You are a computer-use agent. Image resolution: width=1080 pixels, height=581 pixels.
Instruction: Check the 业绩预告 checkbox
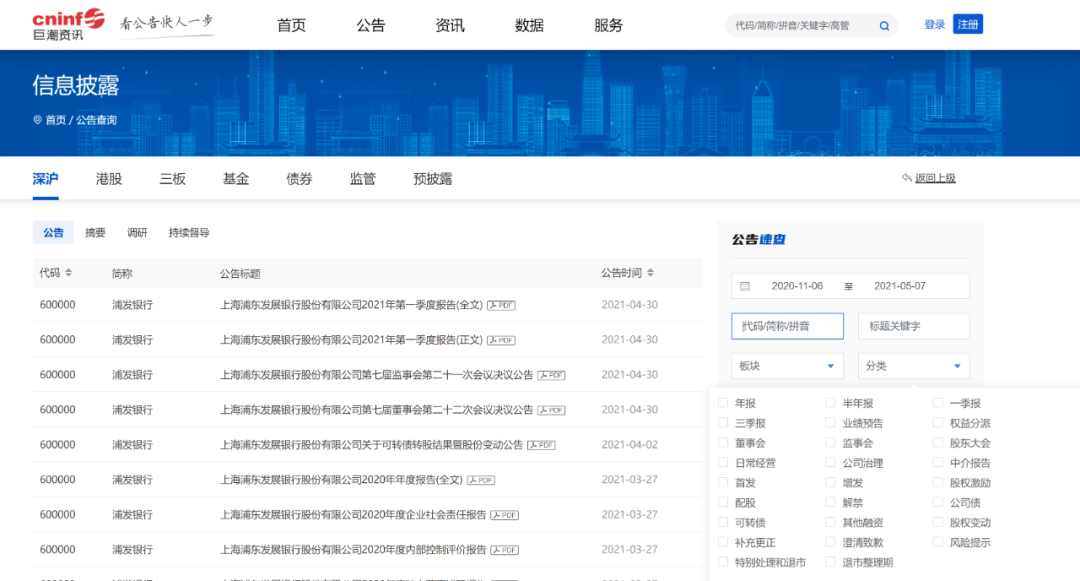pyautogui.click(x=830, y=423)
